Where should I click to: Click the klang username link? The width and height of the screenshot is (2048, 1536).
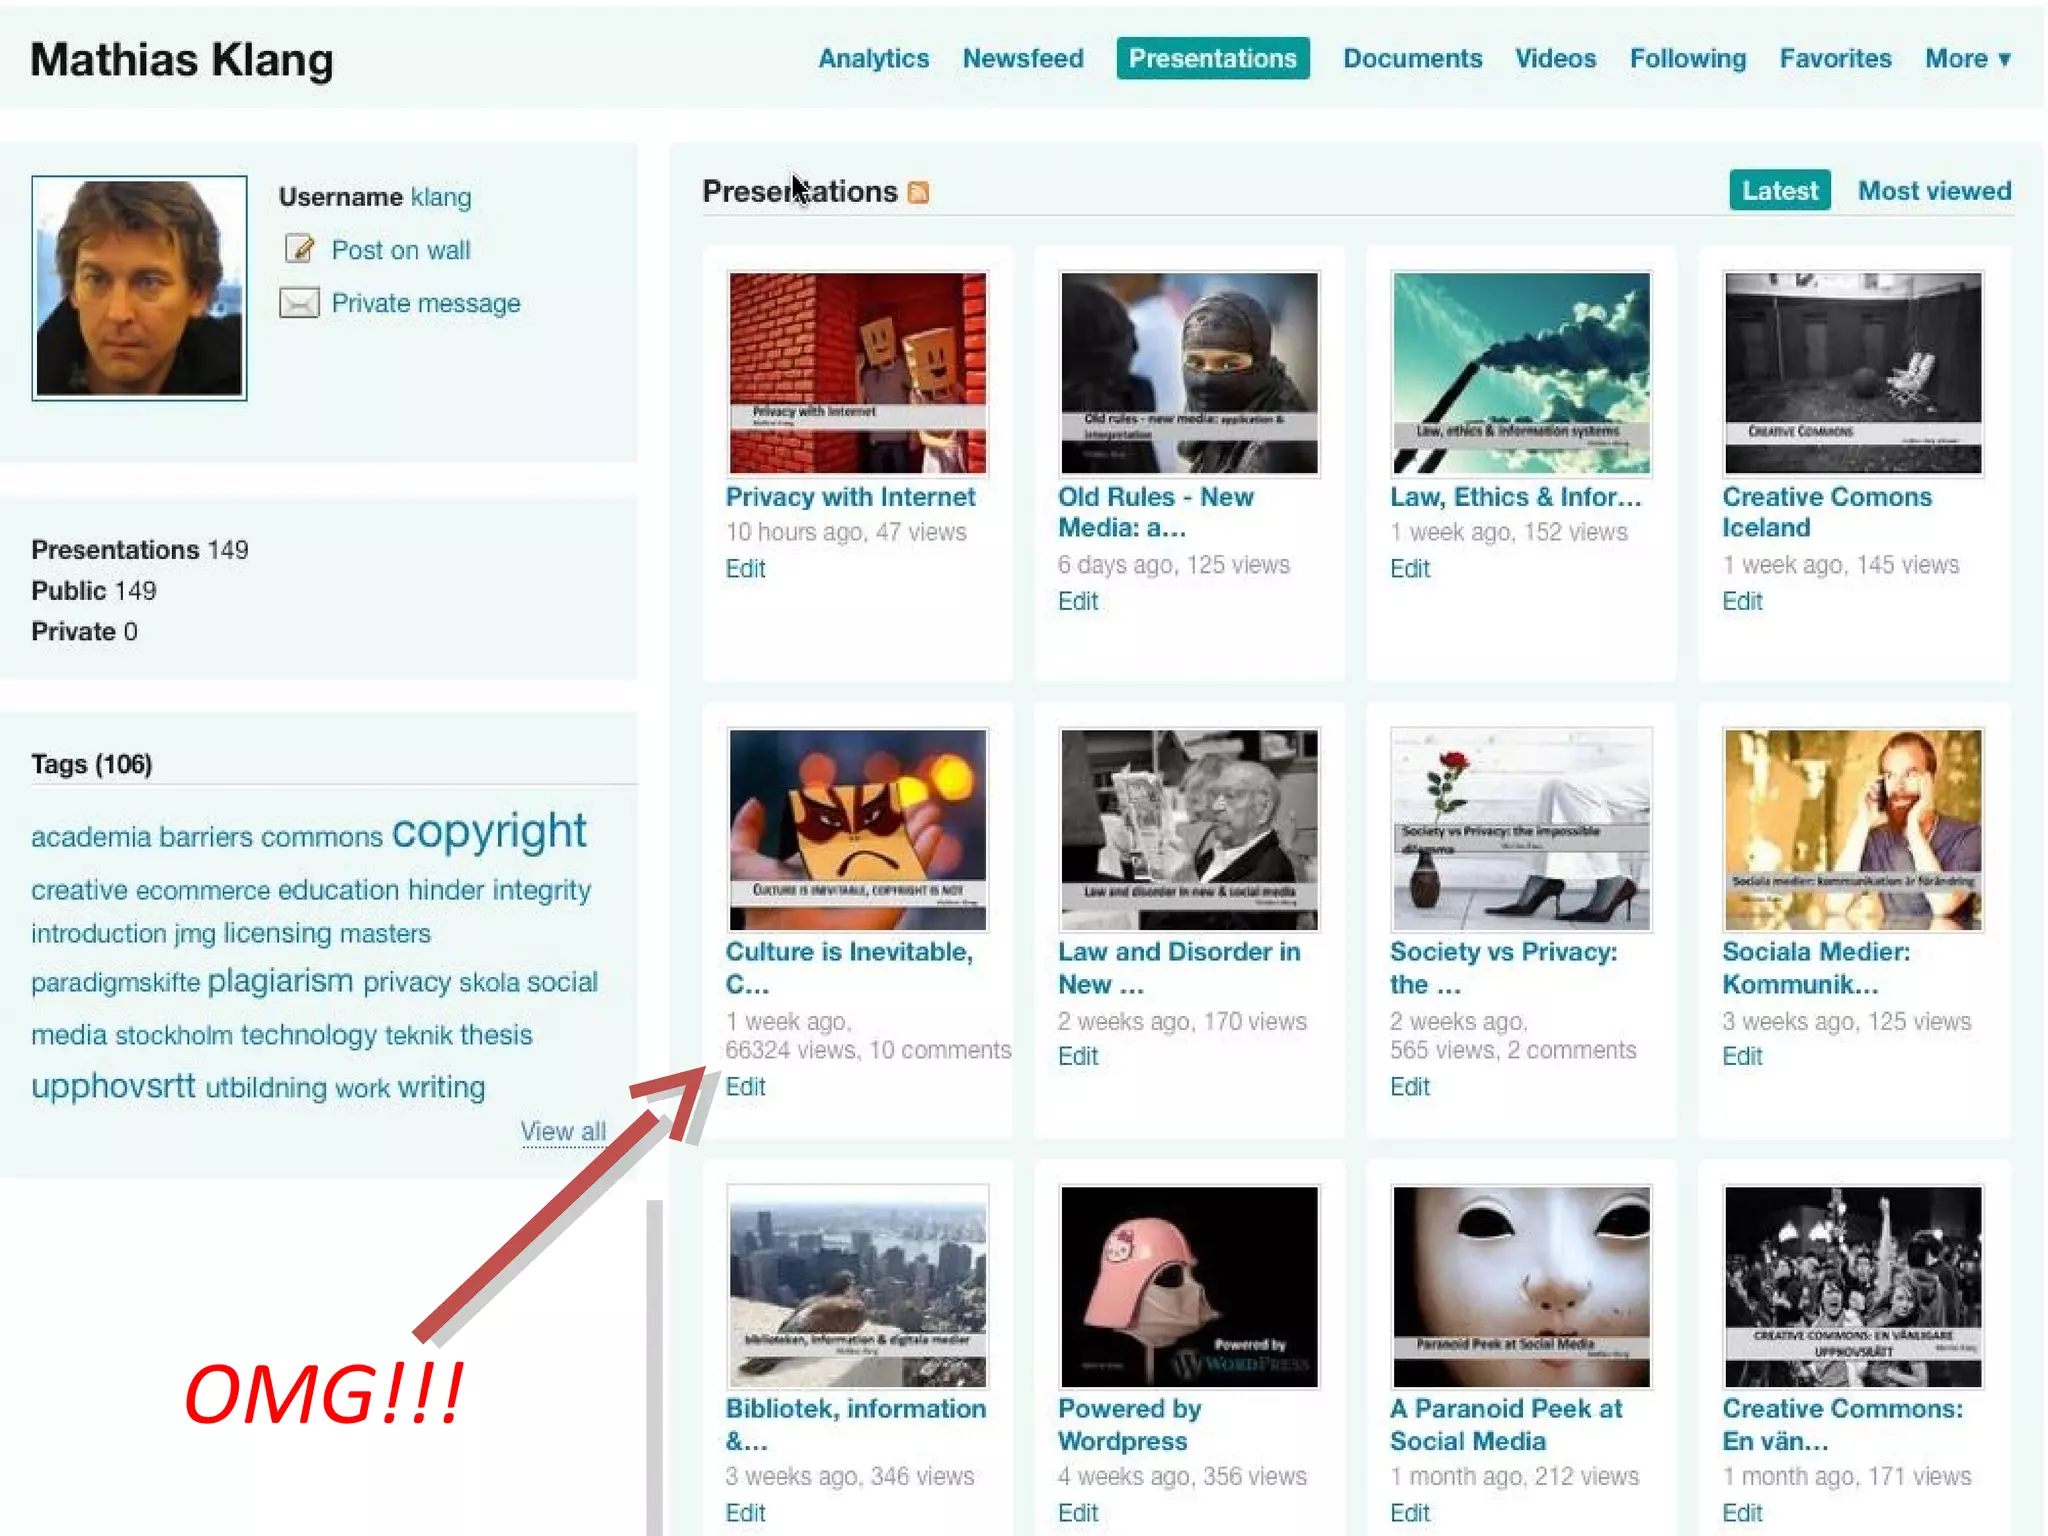(440, 197)
